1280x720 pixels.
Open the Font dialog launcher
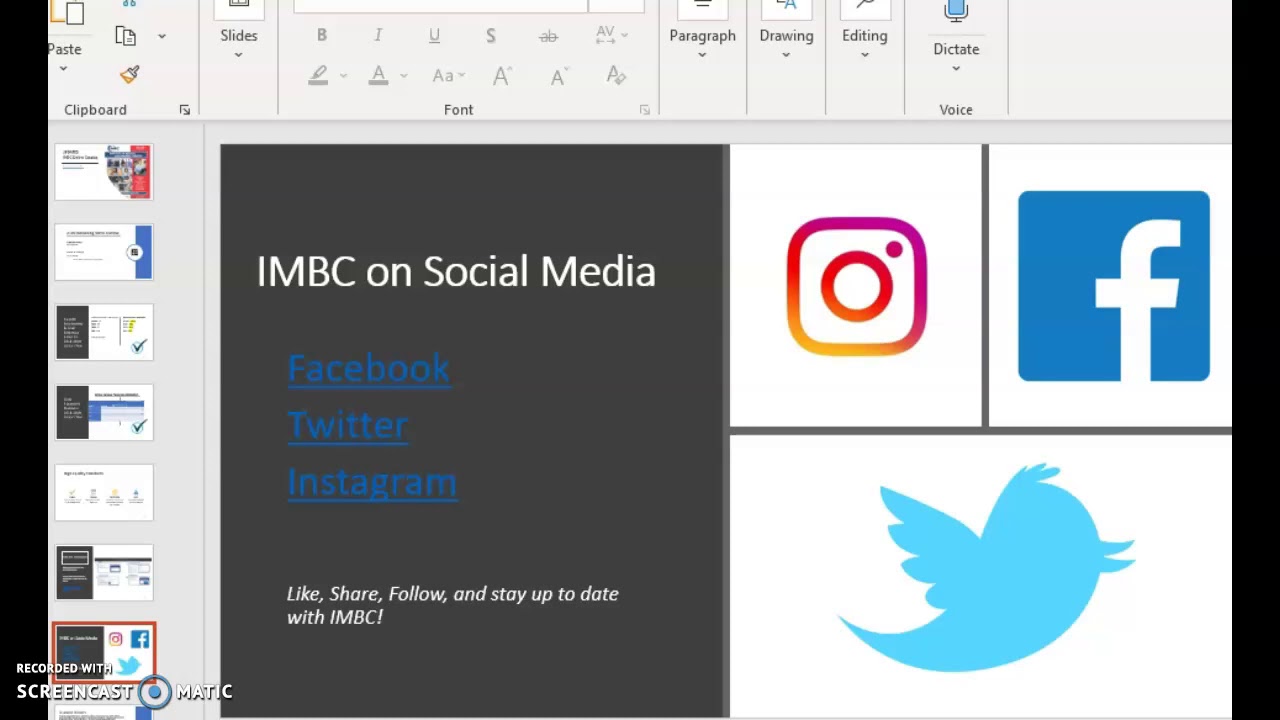(645, 110)
